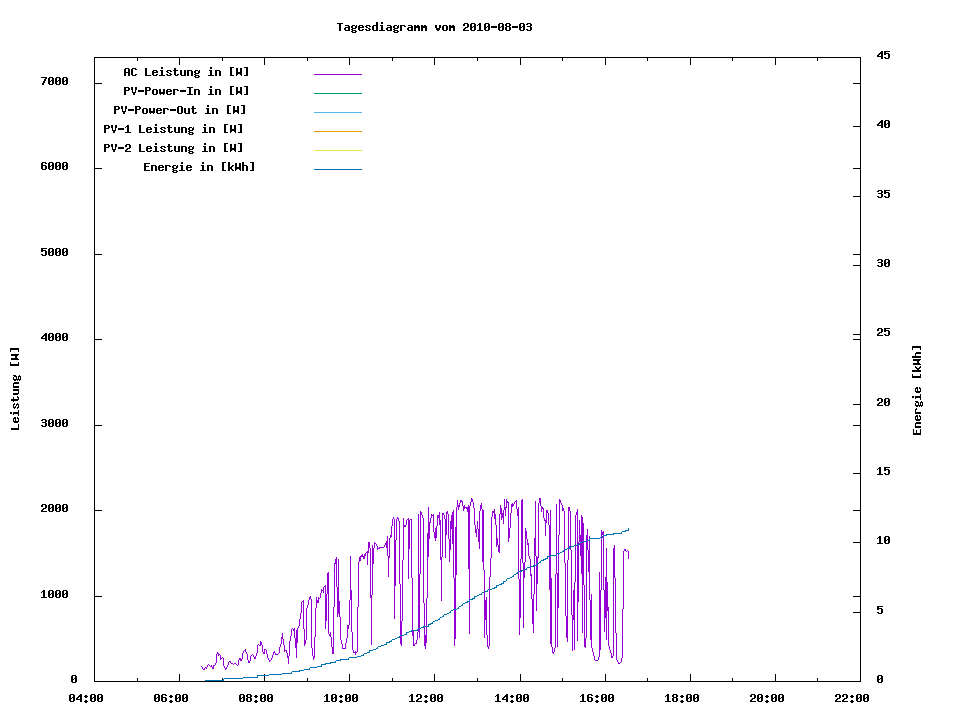Click the Leistung [W] left axis title
Image resolution: width=960 pixels, height=720 pixels.
(x=15, y=389)
